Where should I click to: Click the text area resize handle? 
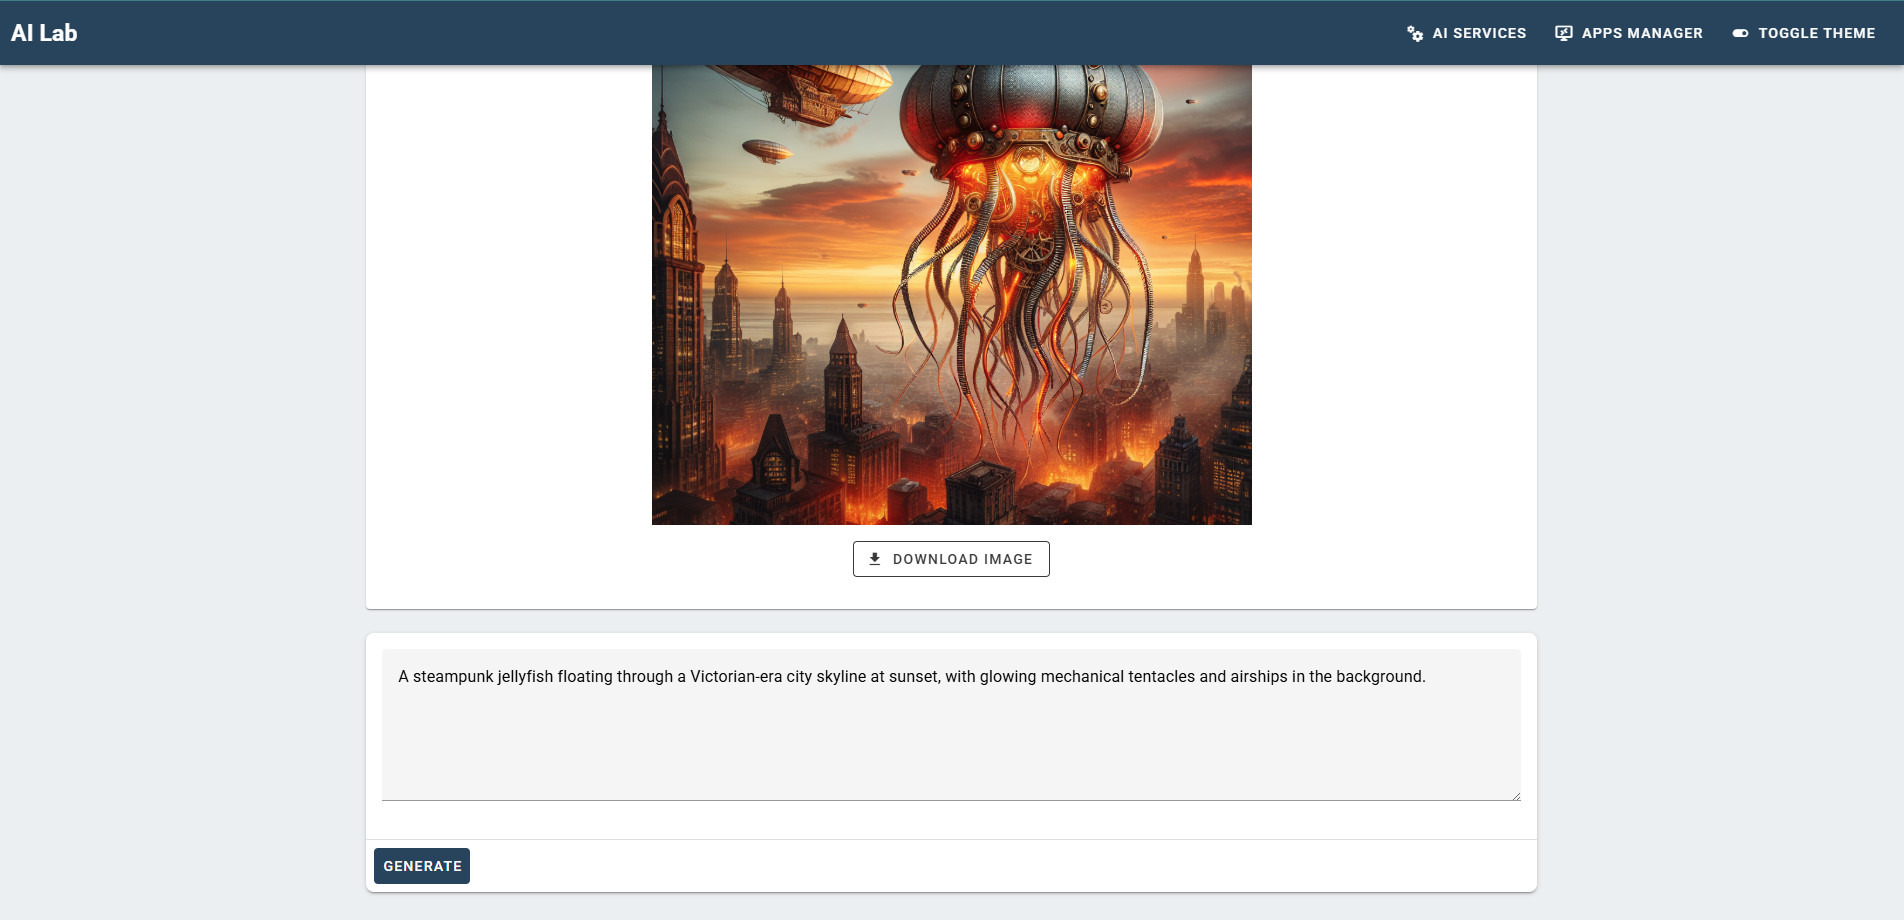click(1516, 796)
